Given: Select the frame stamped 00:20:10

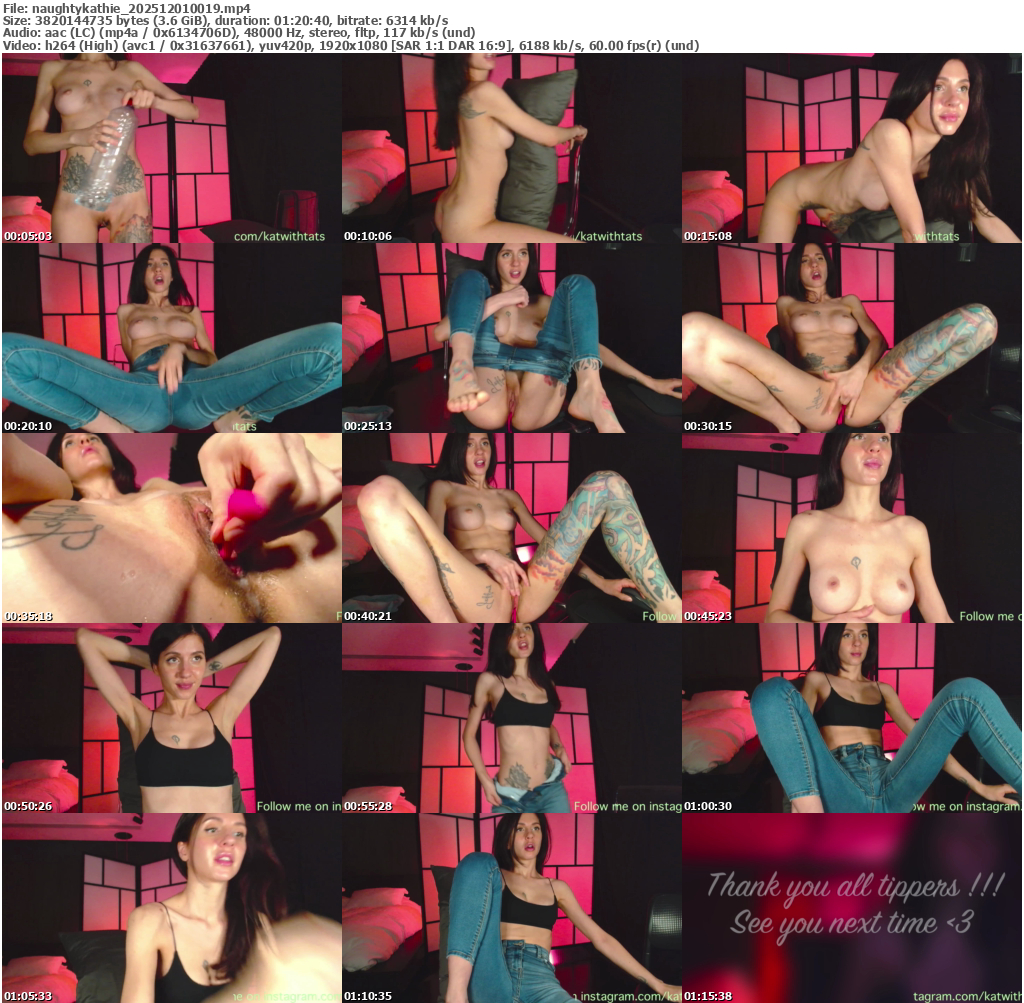Looking at the screenshot, I should 171,338.
